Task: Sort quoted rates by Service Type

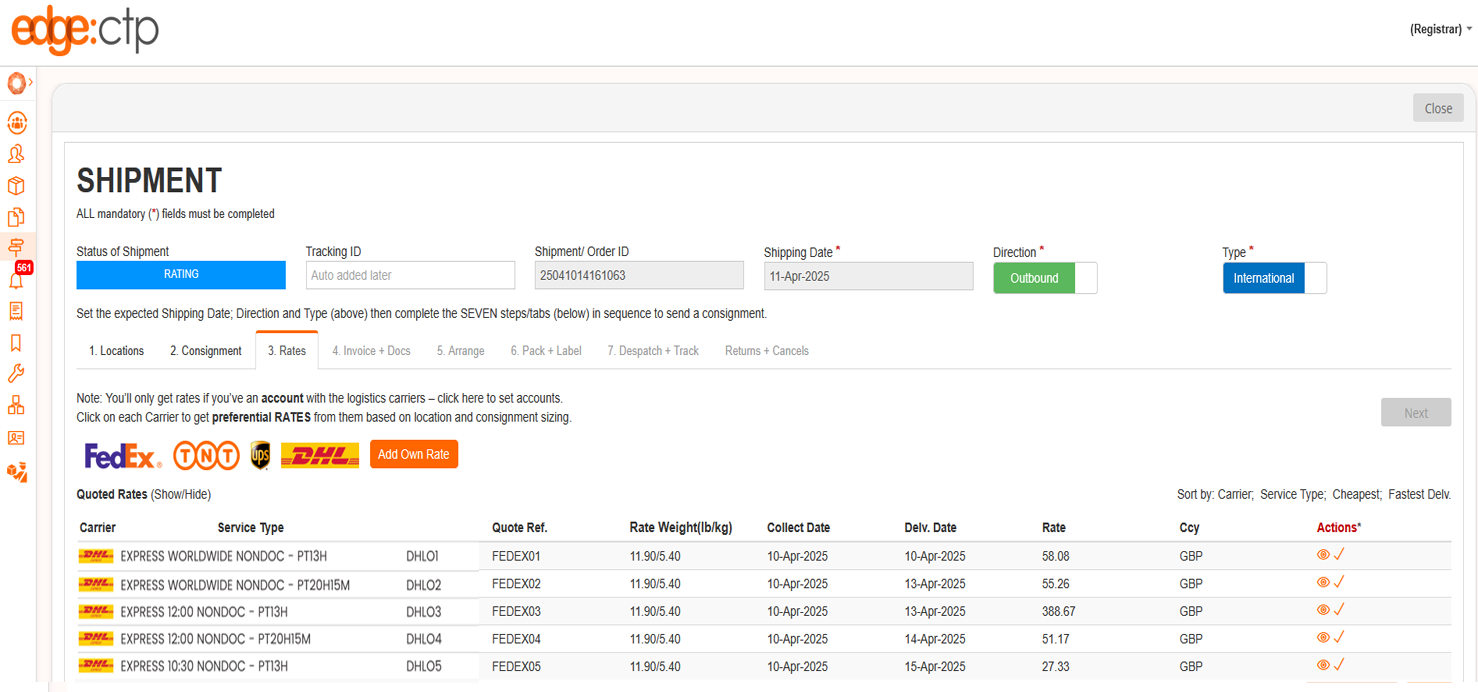Action: point(1293,494)
